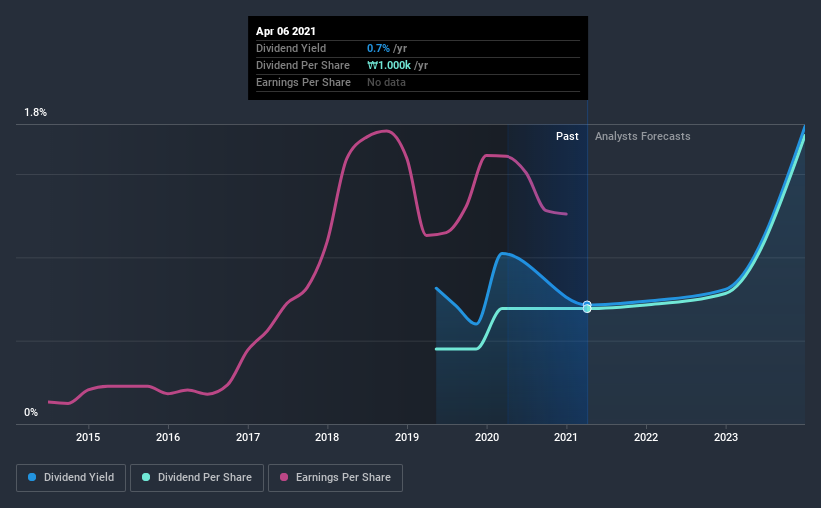The image size is (821, 508).
Task: Click the Past region label
Action: 567,136
